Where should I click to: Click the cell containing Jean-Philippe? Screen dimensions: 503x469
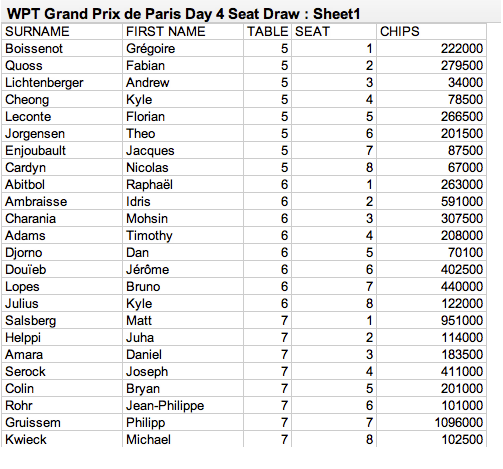point(183,406)
